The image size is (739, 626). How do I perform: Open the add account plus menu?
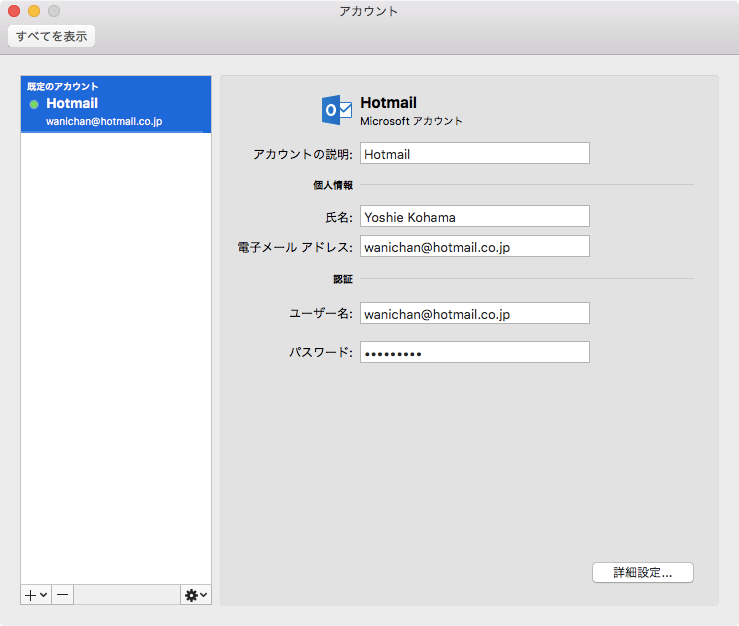[x=36, y=594]
